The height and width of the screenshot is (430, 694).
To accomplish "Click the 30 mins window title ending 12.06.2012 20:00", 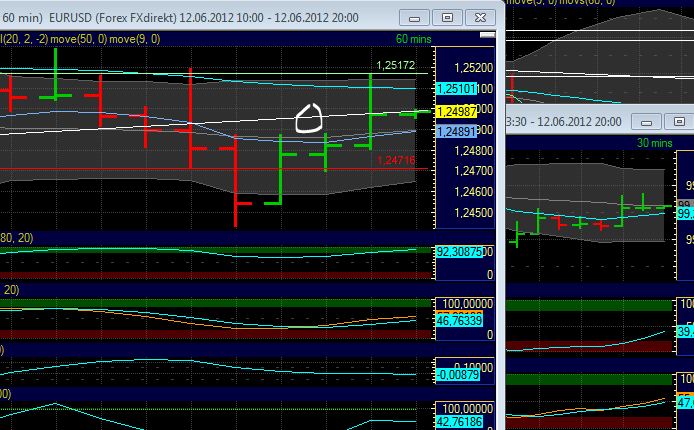I will tap(564, 122).
